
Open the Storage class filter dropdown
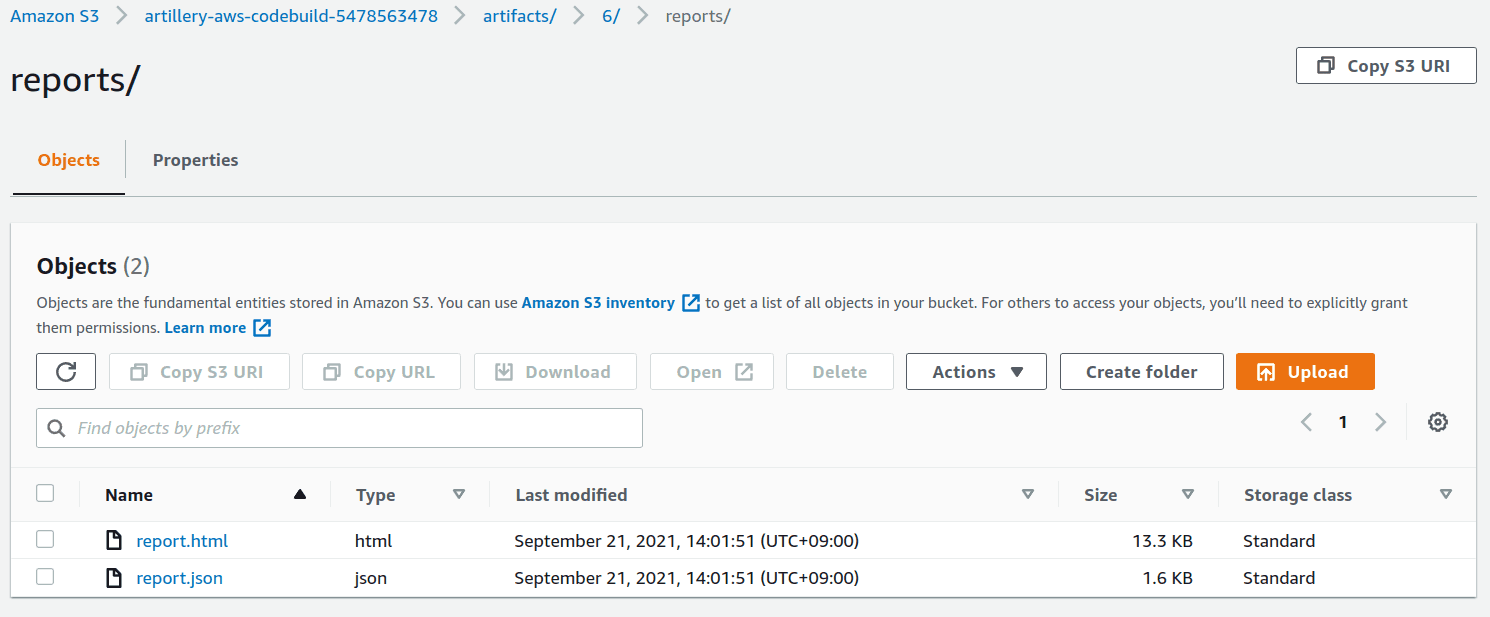click(1446, 493)
